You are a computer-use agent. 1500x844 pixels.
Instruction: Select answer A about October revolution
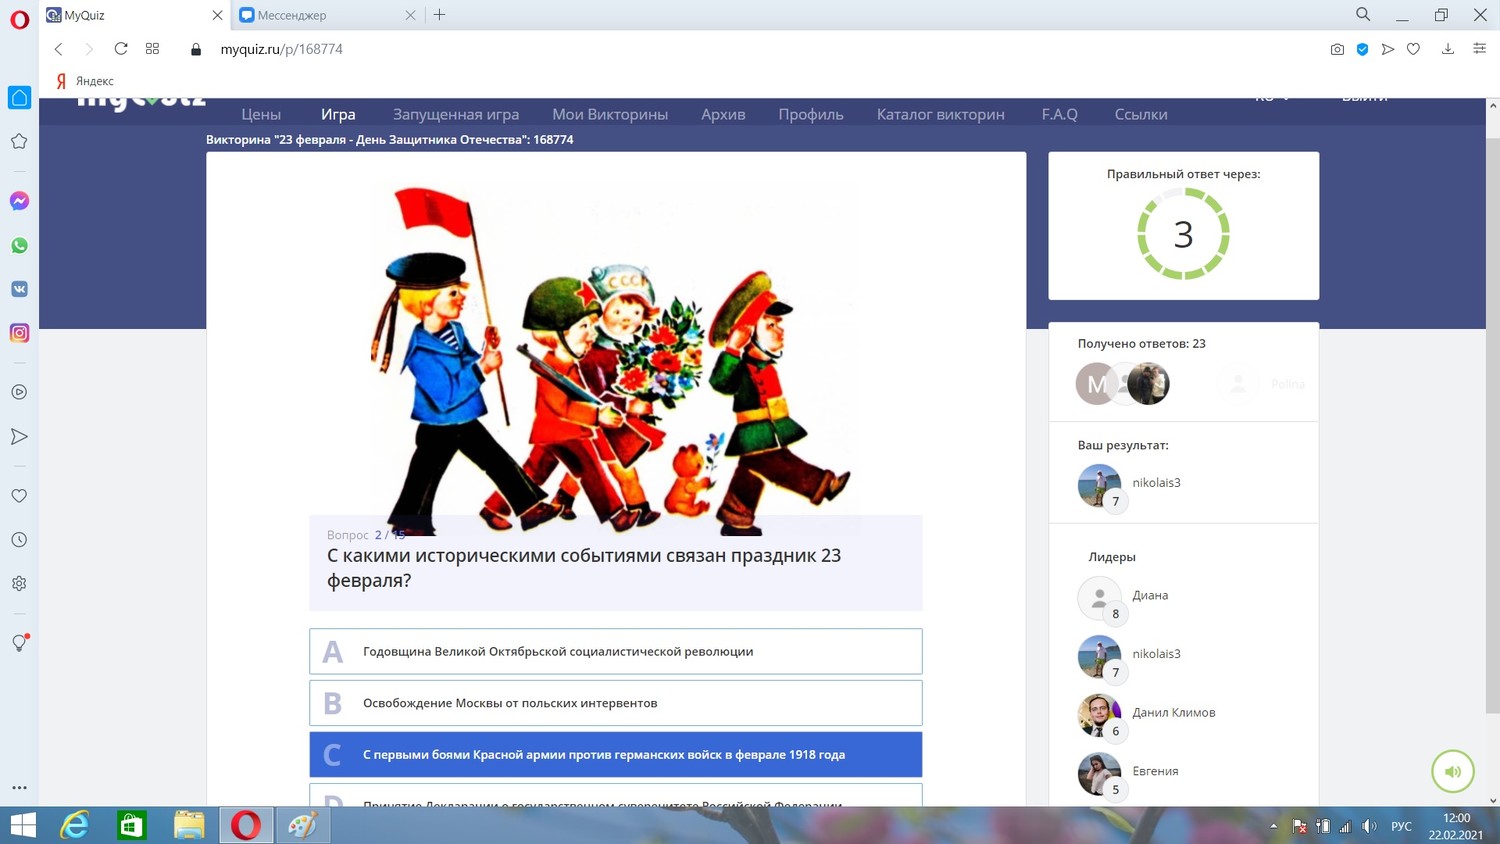click(616, 651)
